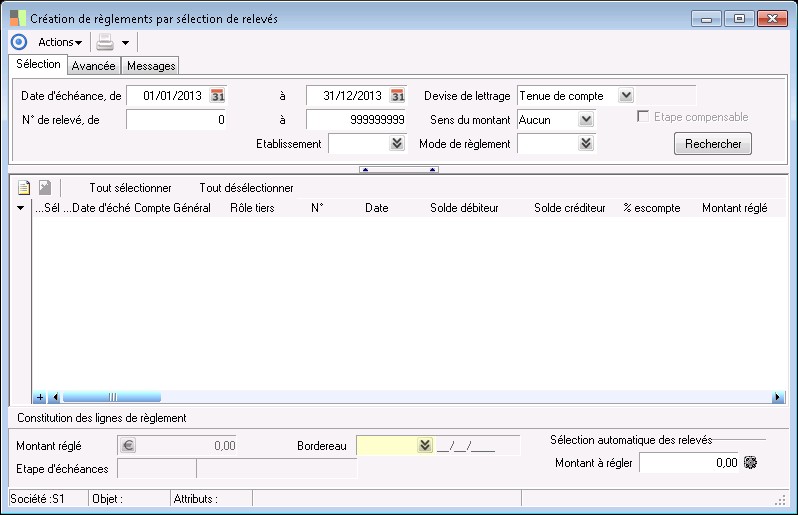Image resolution: width=798 pixels, height=515 pixels.
Task: Open the Bordereau dropdown
Action: [x=425, y=446]
